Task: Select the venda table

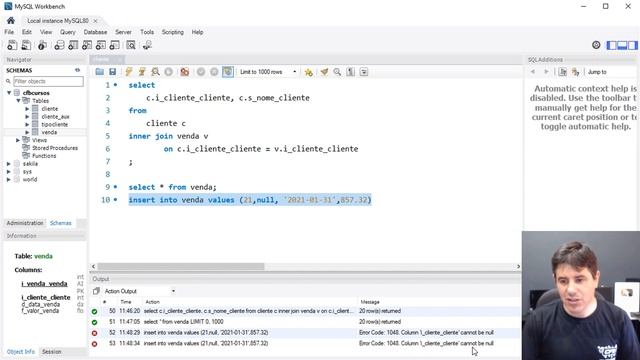Action: (49, 132)
